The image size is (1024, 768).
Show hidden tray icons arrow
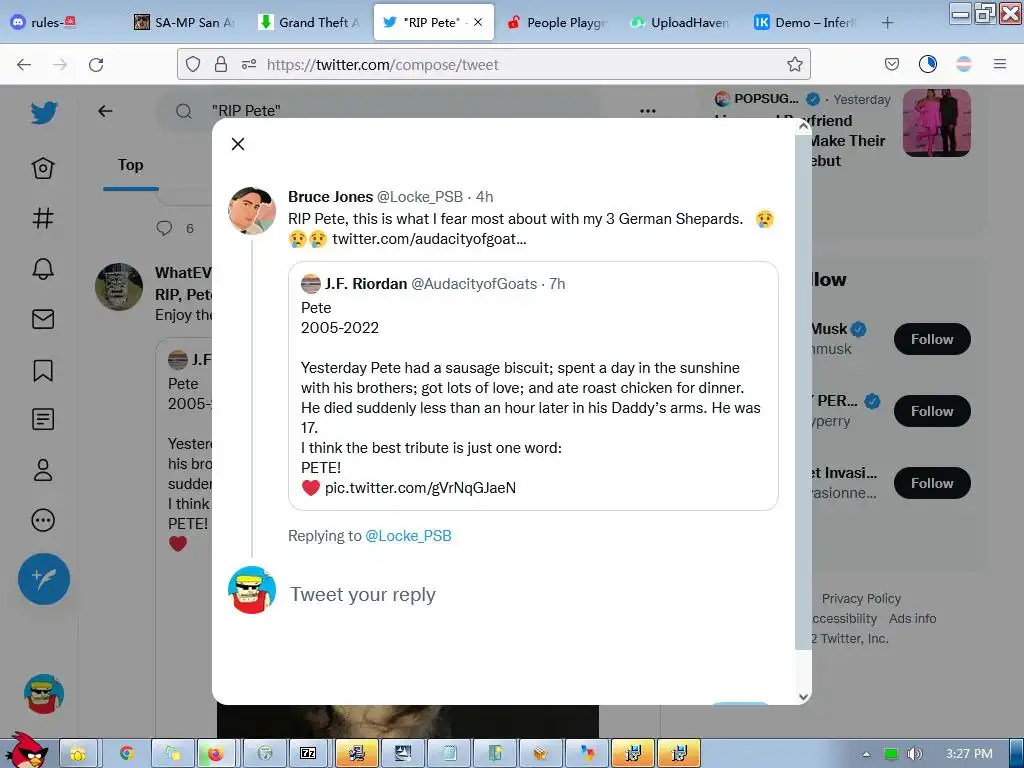click(866, 754)
